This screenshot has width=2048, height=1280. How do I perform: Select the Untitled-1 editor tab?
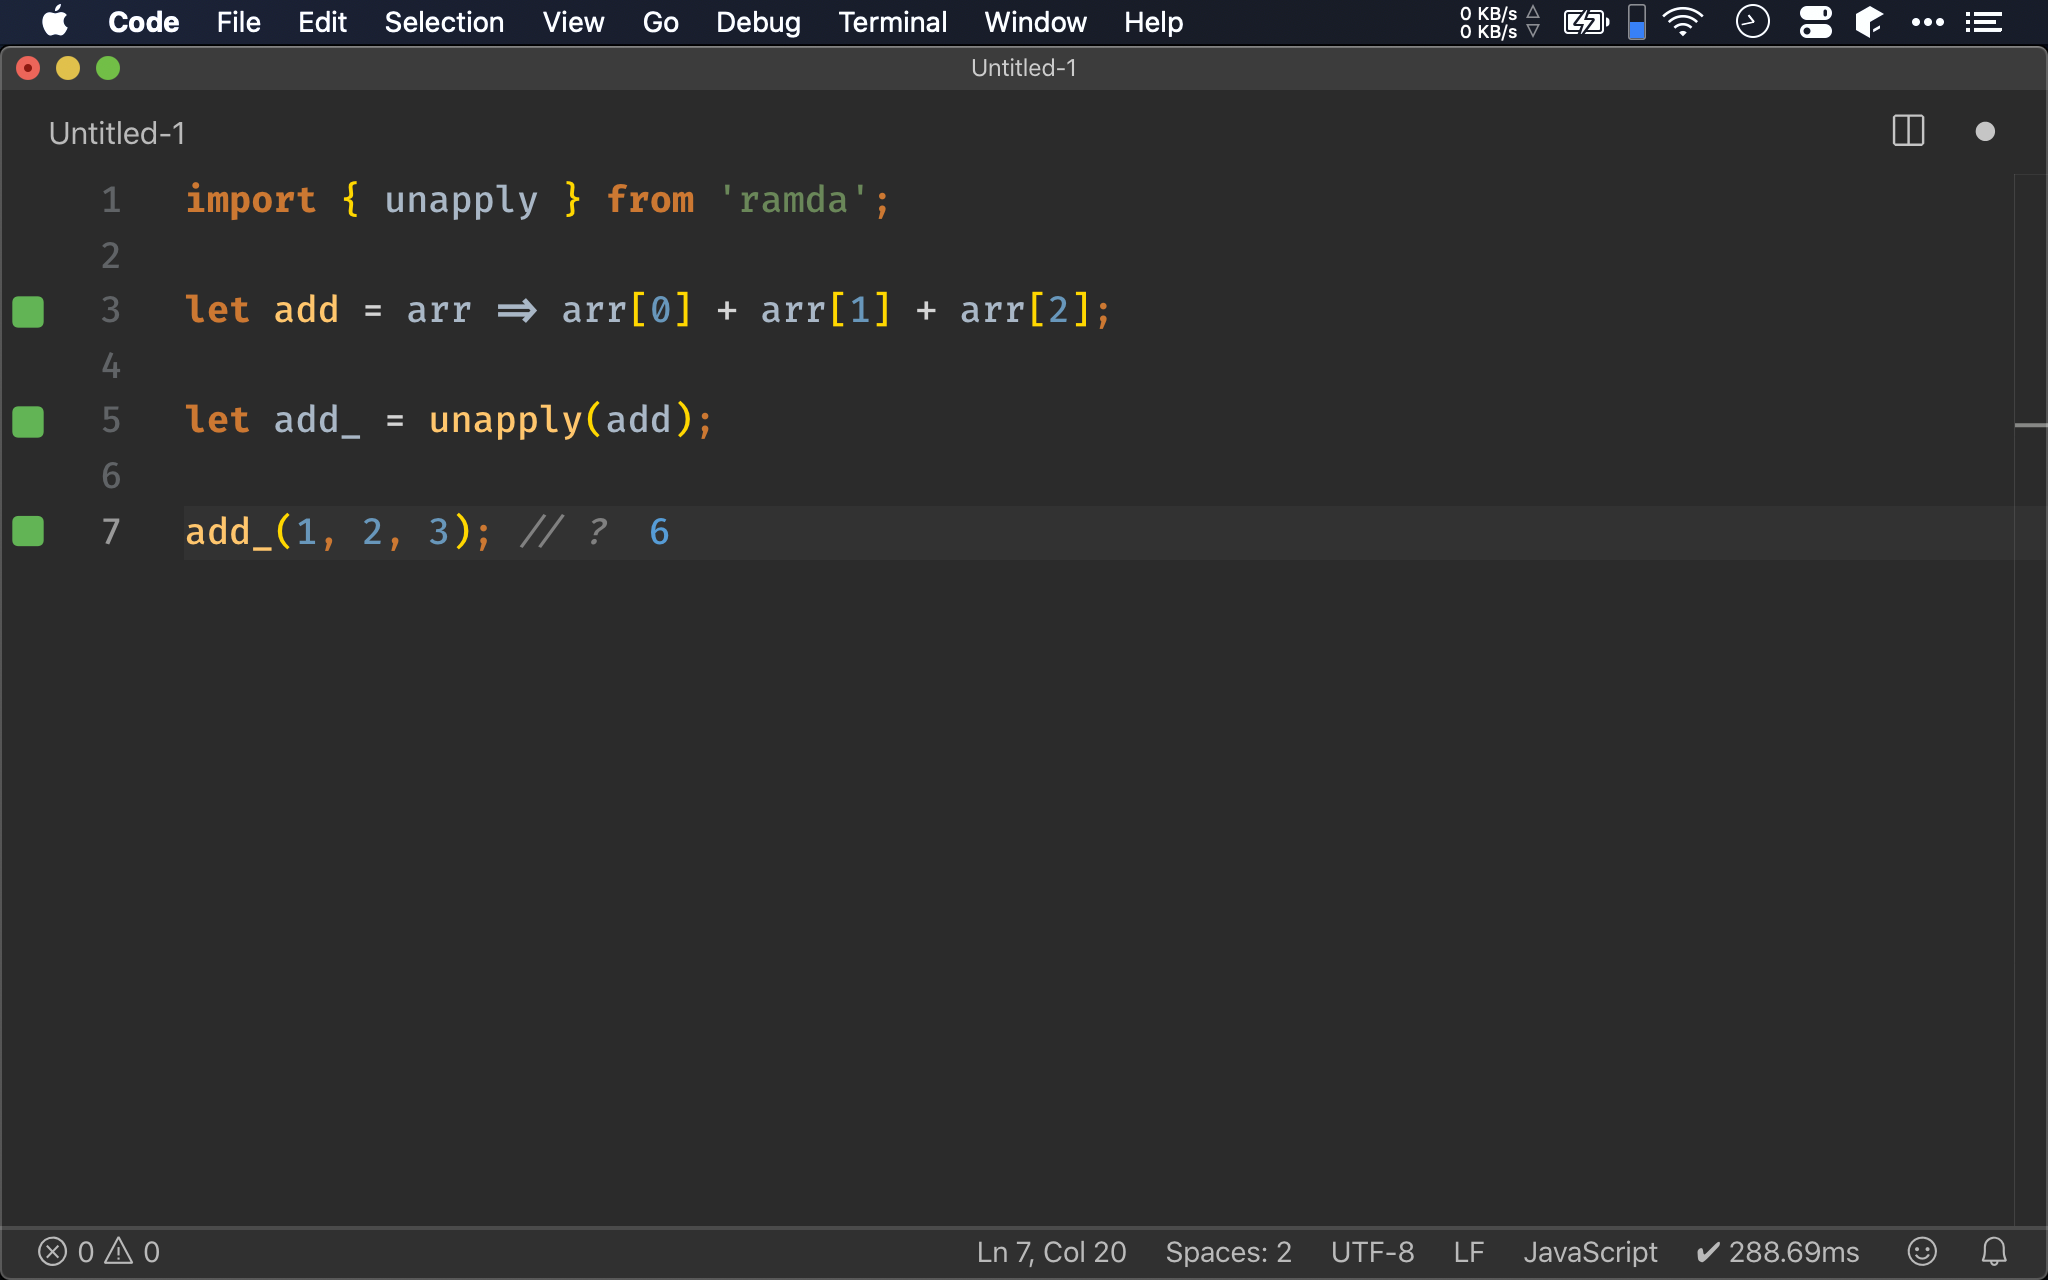coord(117,133)
